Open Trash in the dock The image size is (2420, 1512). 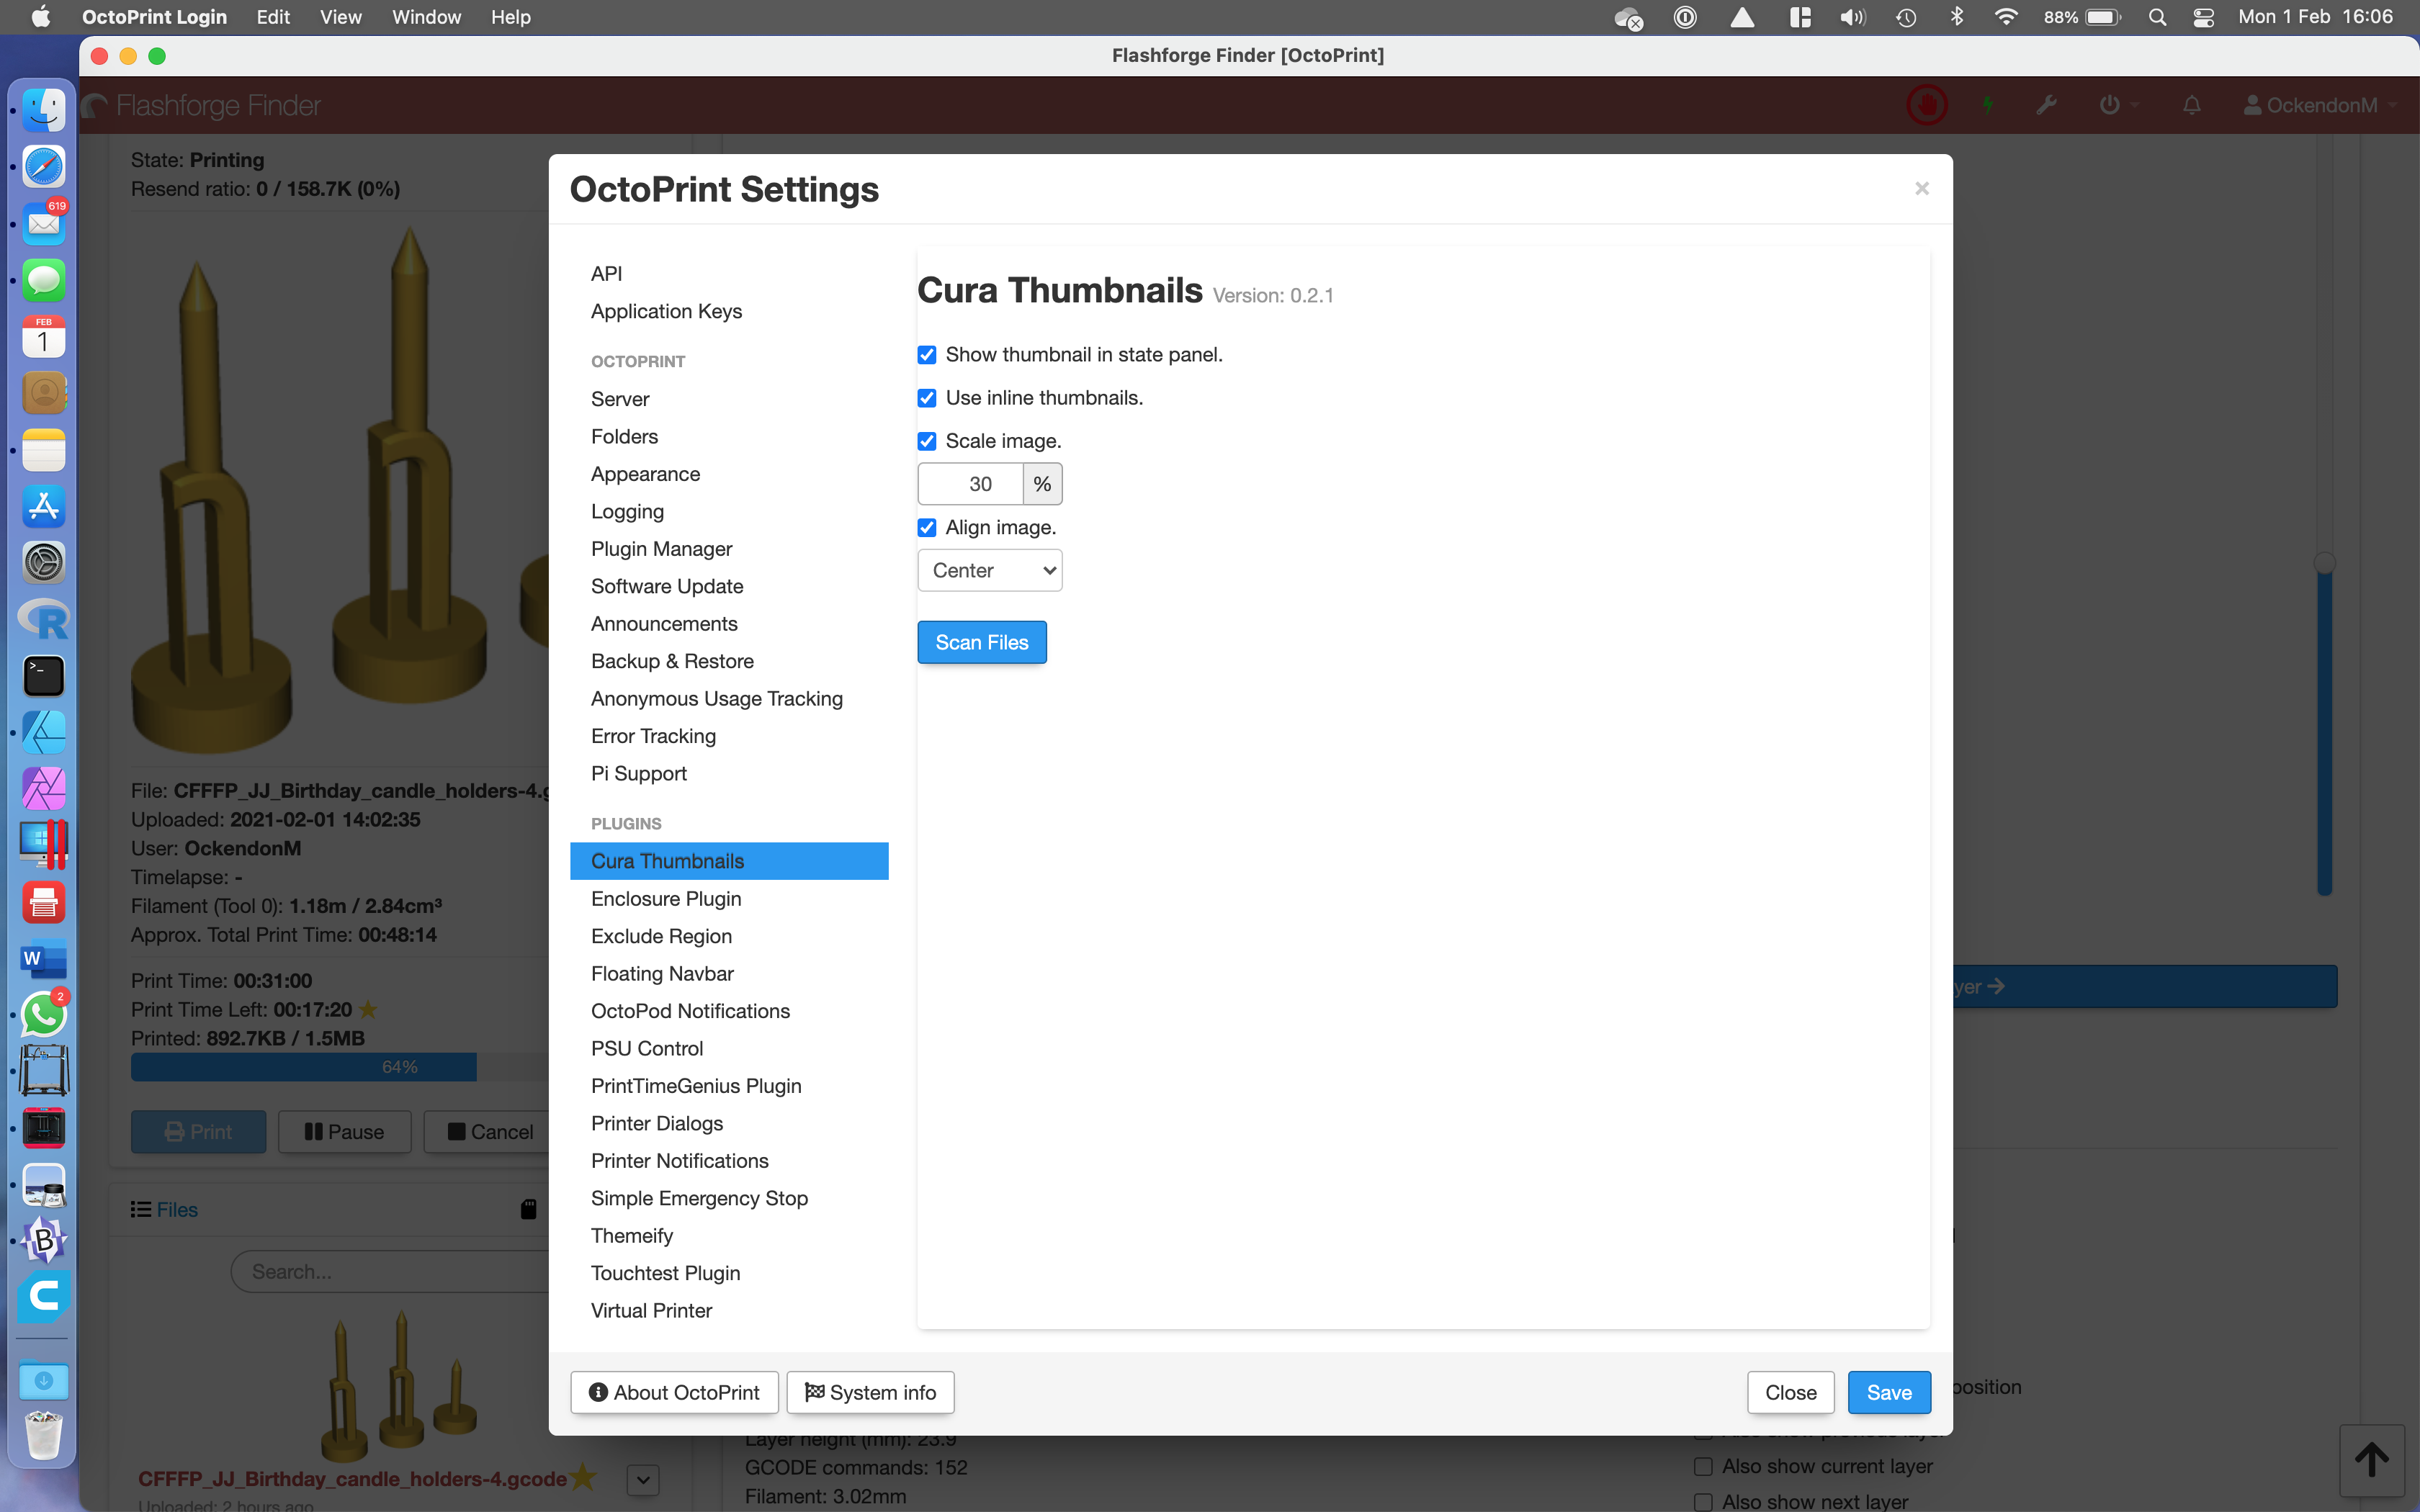click(x=44, y=1435)
